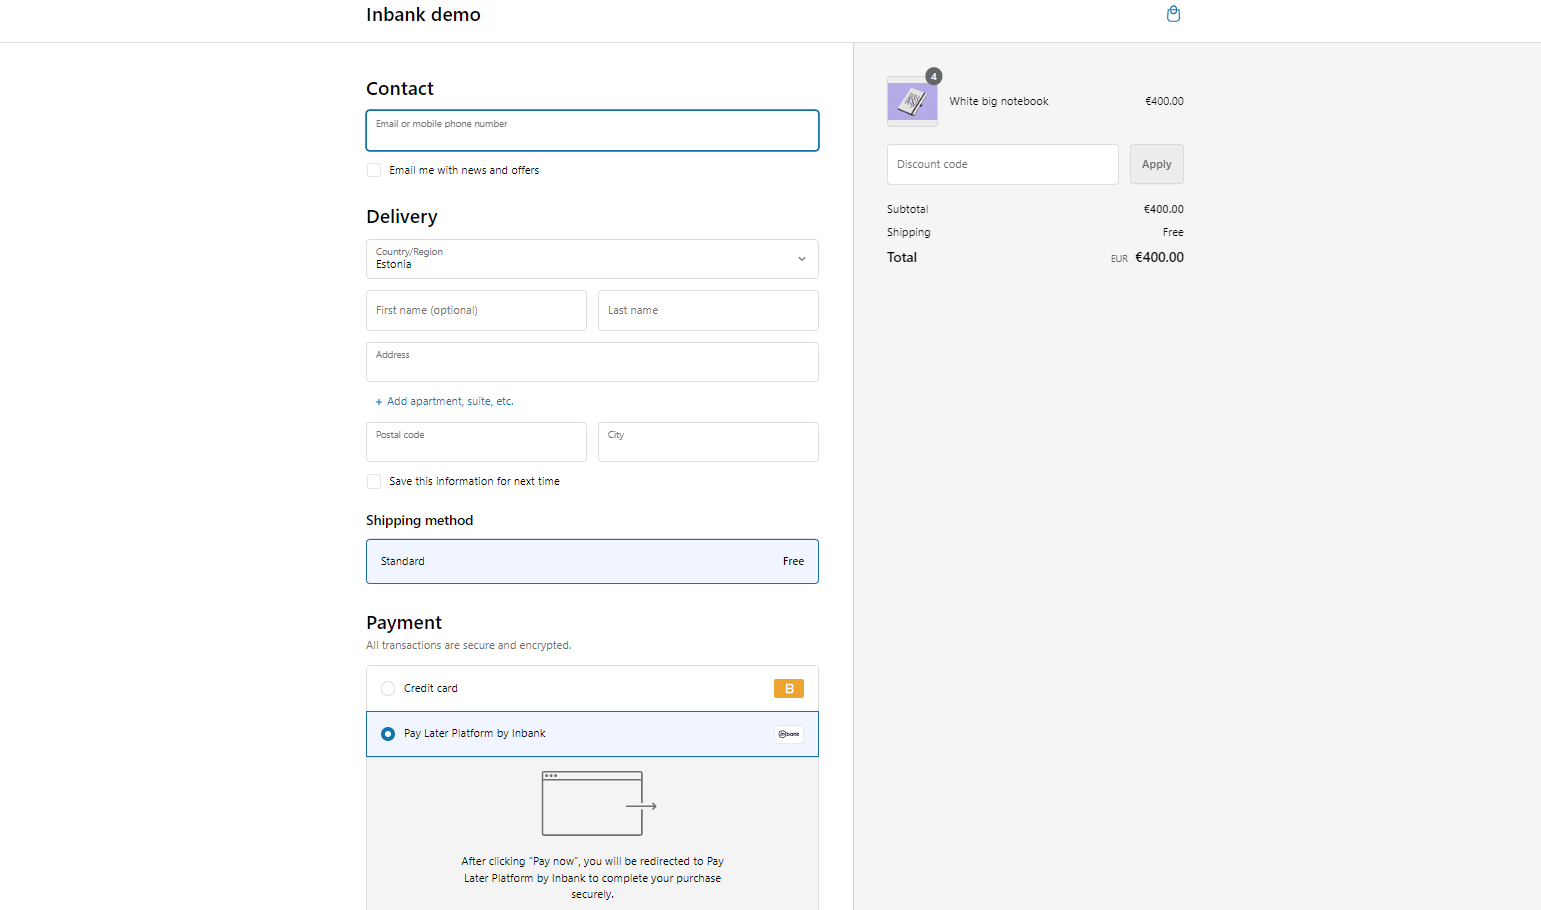Check Save this information for next time
Viewport: 1541px width, 910px height.
(374, 482)
